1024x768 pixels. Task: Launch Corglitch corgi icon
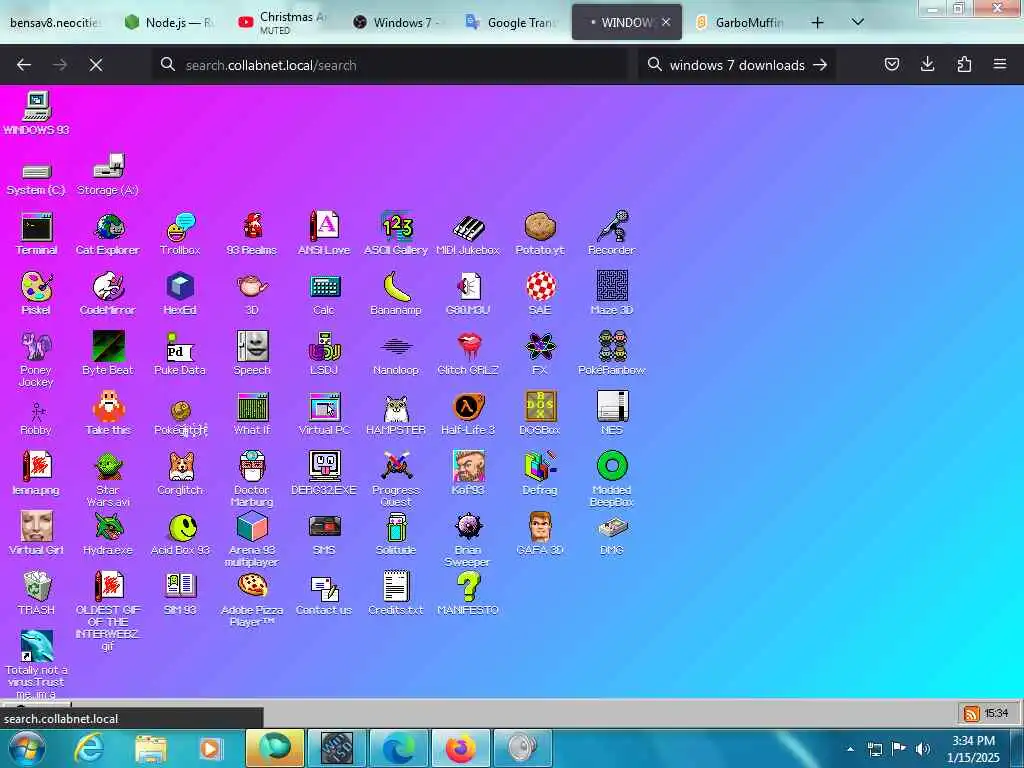click(x=180, y=473)
